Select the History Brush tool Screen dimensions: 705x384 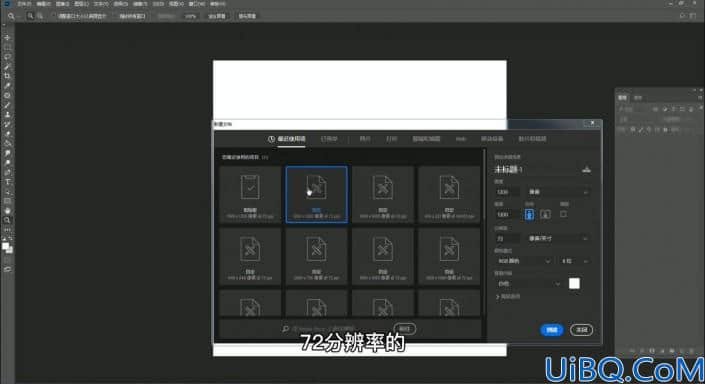(x=7, y=125)
